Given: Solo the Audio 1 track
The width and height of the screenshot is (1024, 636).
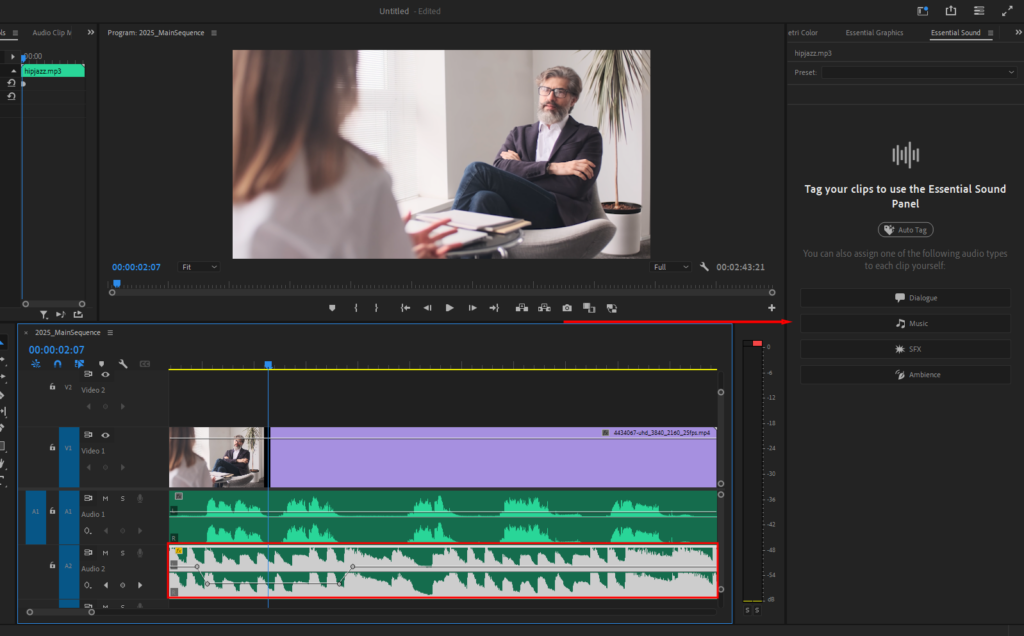Looking at the screenshot, I should click(x=122, y=498).
